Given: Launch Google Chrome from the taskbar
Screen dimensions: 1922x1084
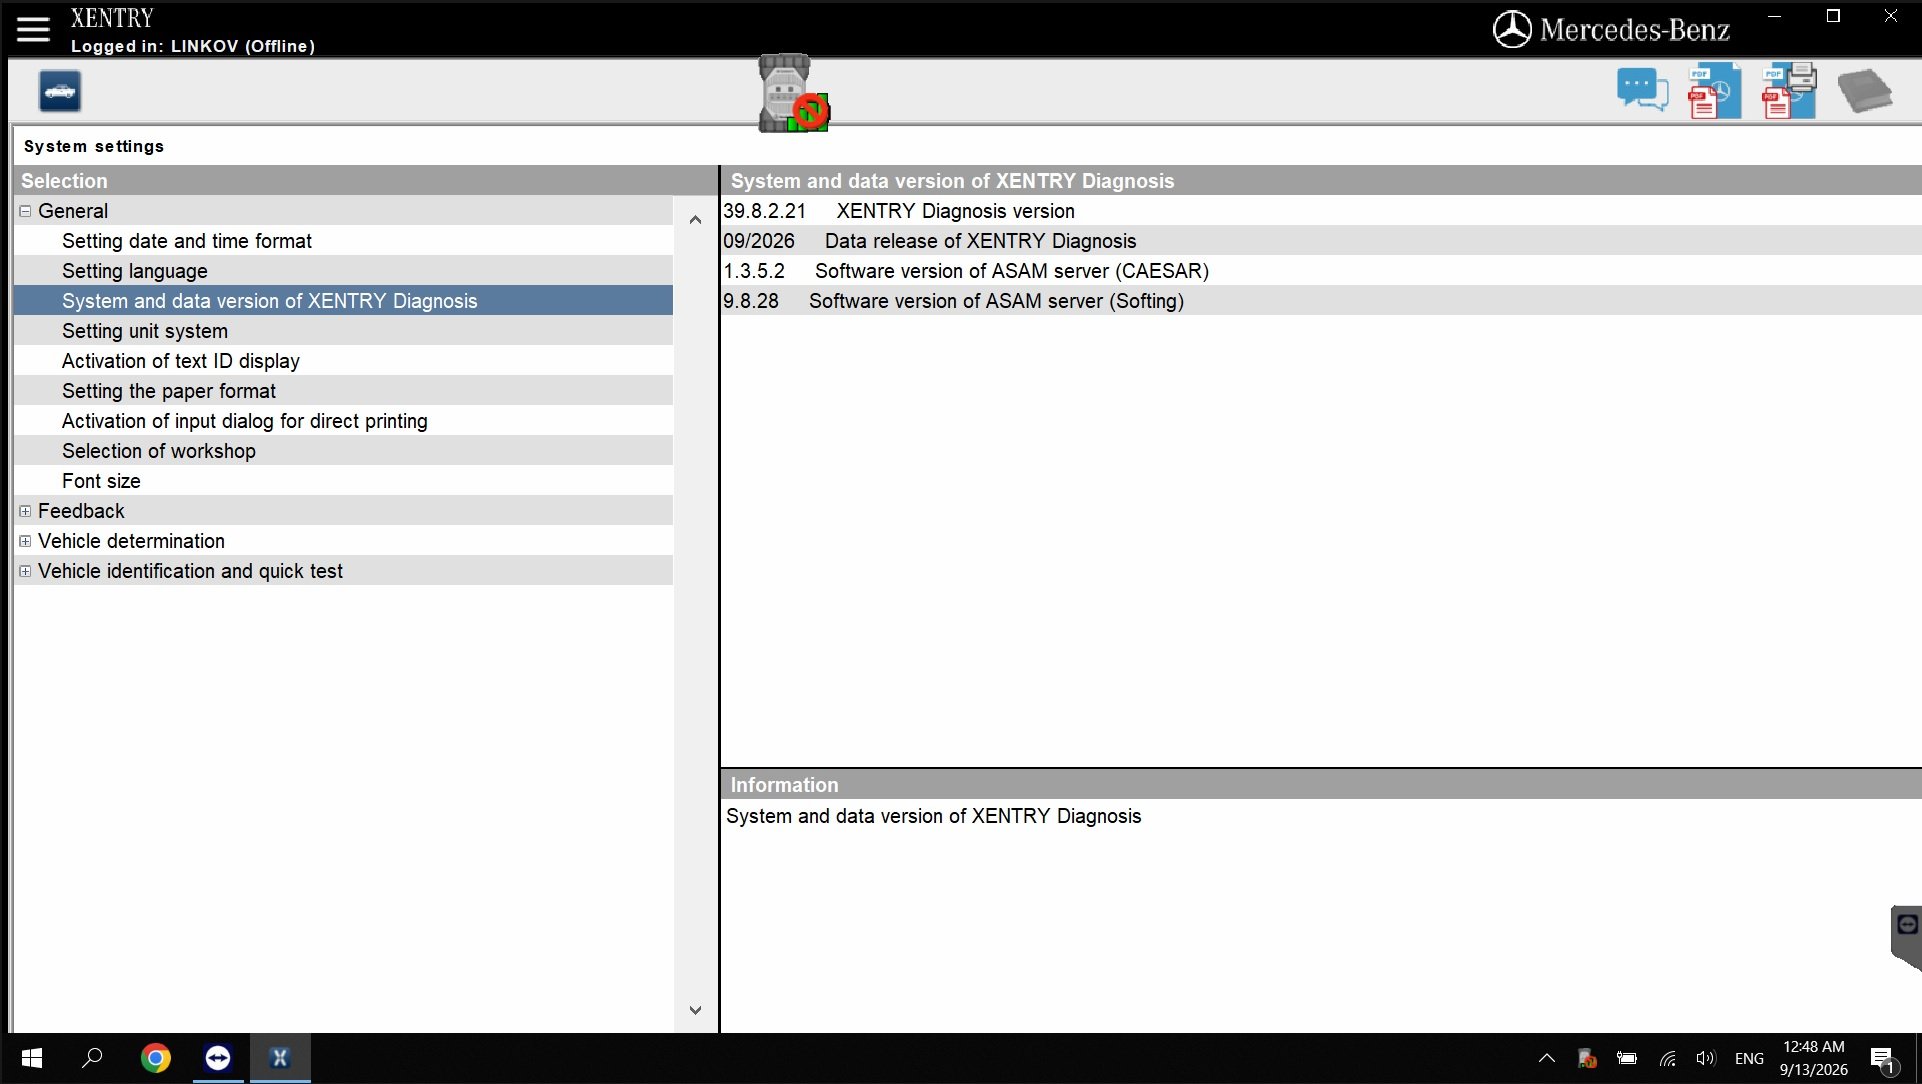Looking at the screenshot, I should (x=155, y=1058).
